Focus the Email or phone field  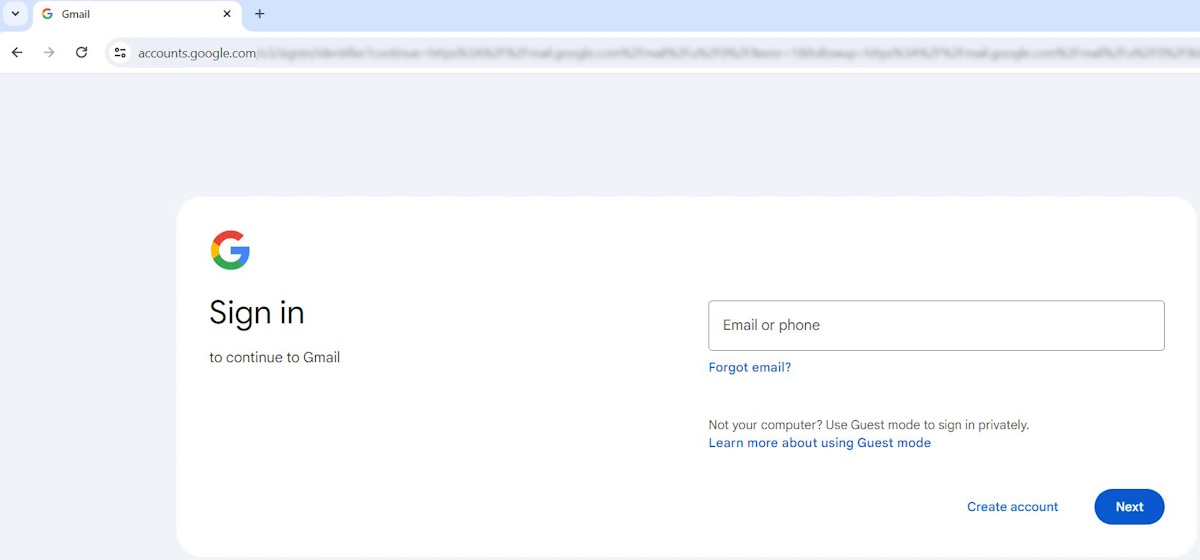click(936, 325)
